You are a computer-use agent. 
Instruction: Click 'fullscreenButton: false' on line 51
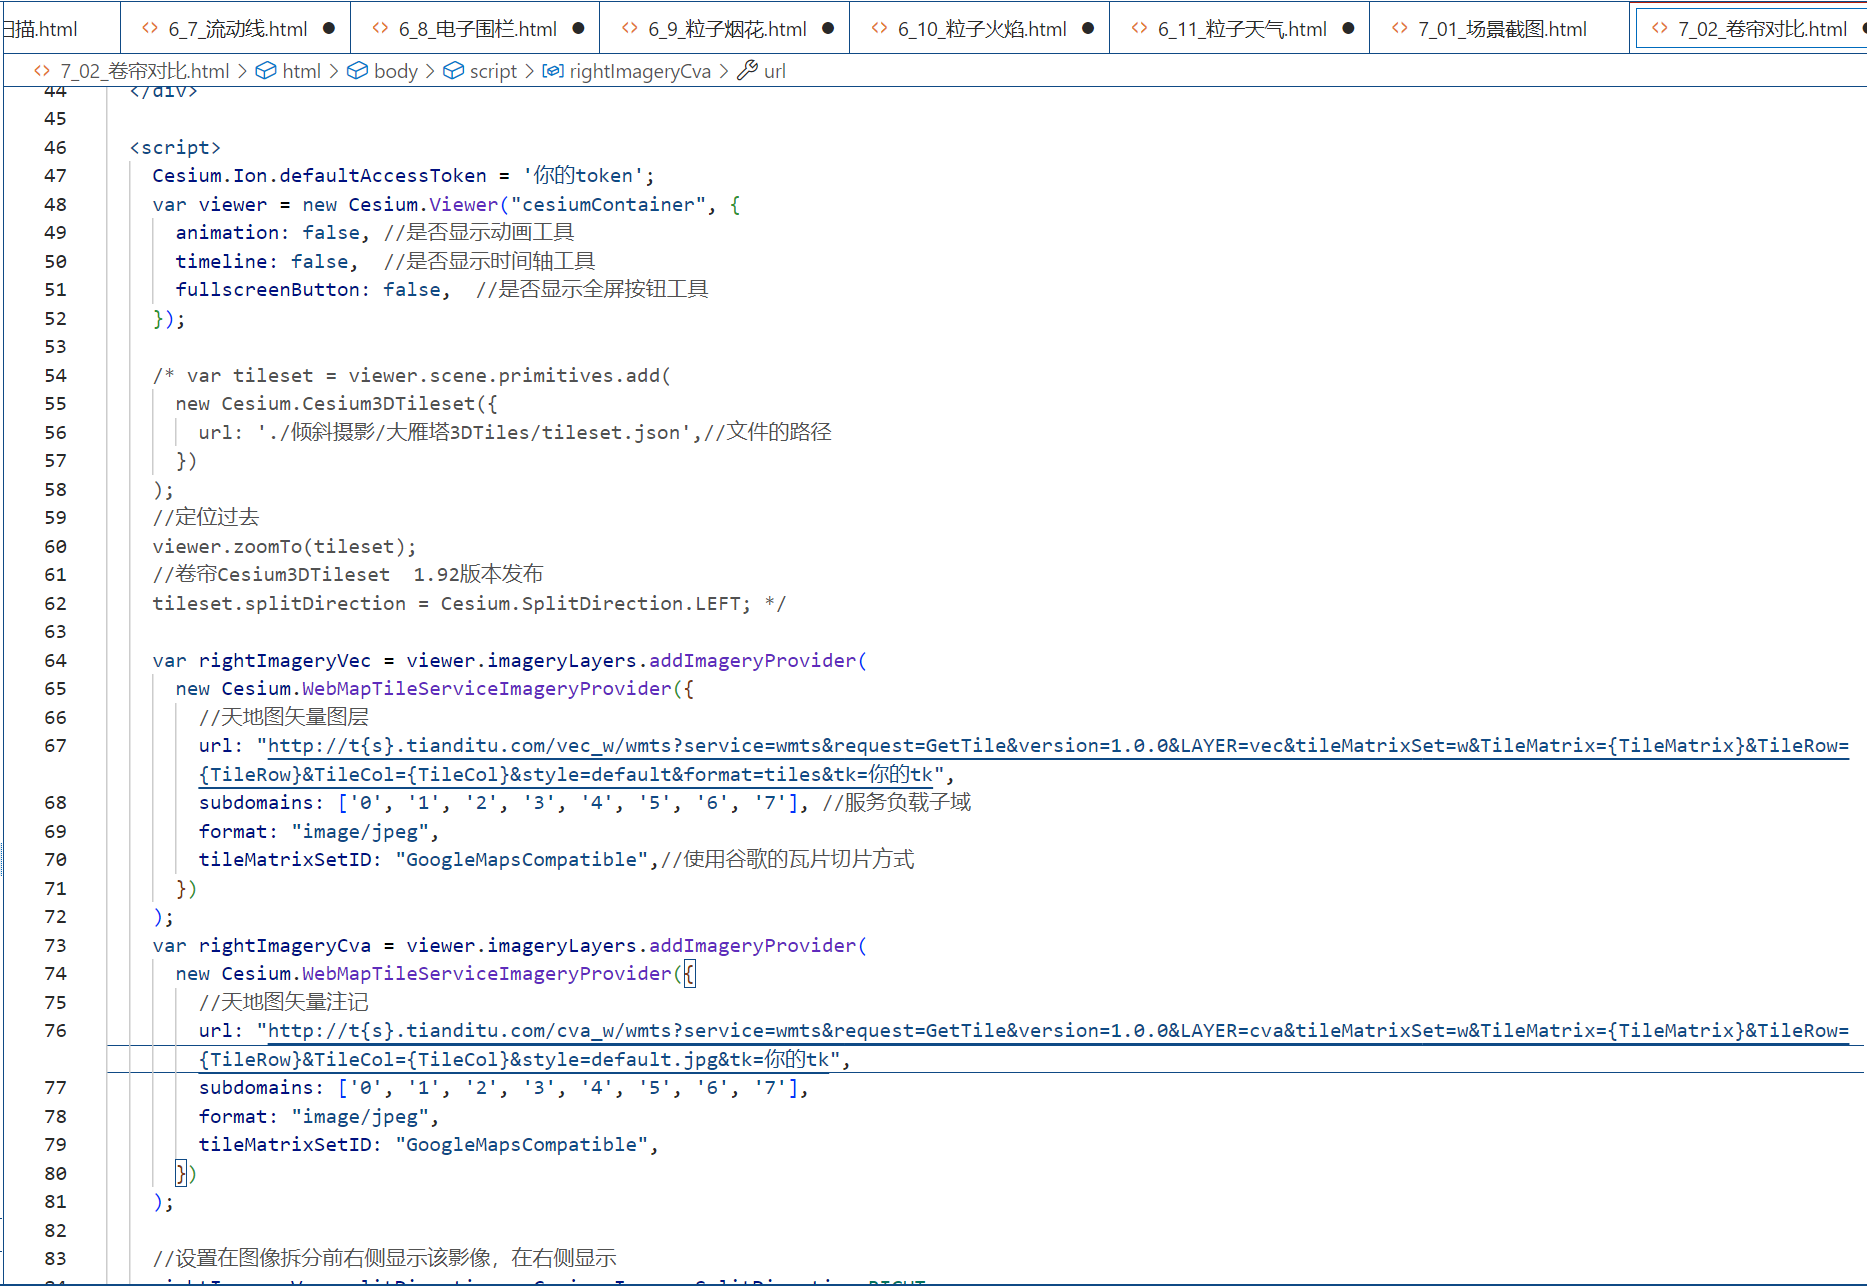click(307, 290)
